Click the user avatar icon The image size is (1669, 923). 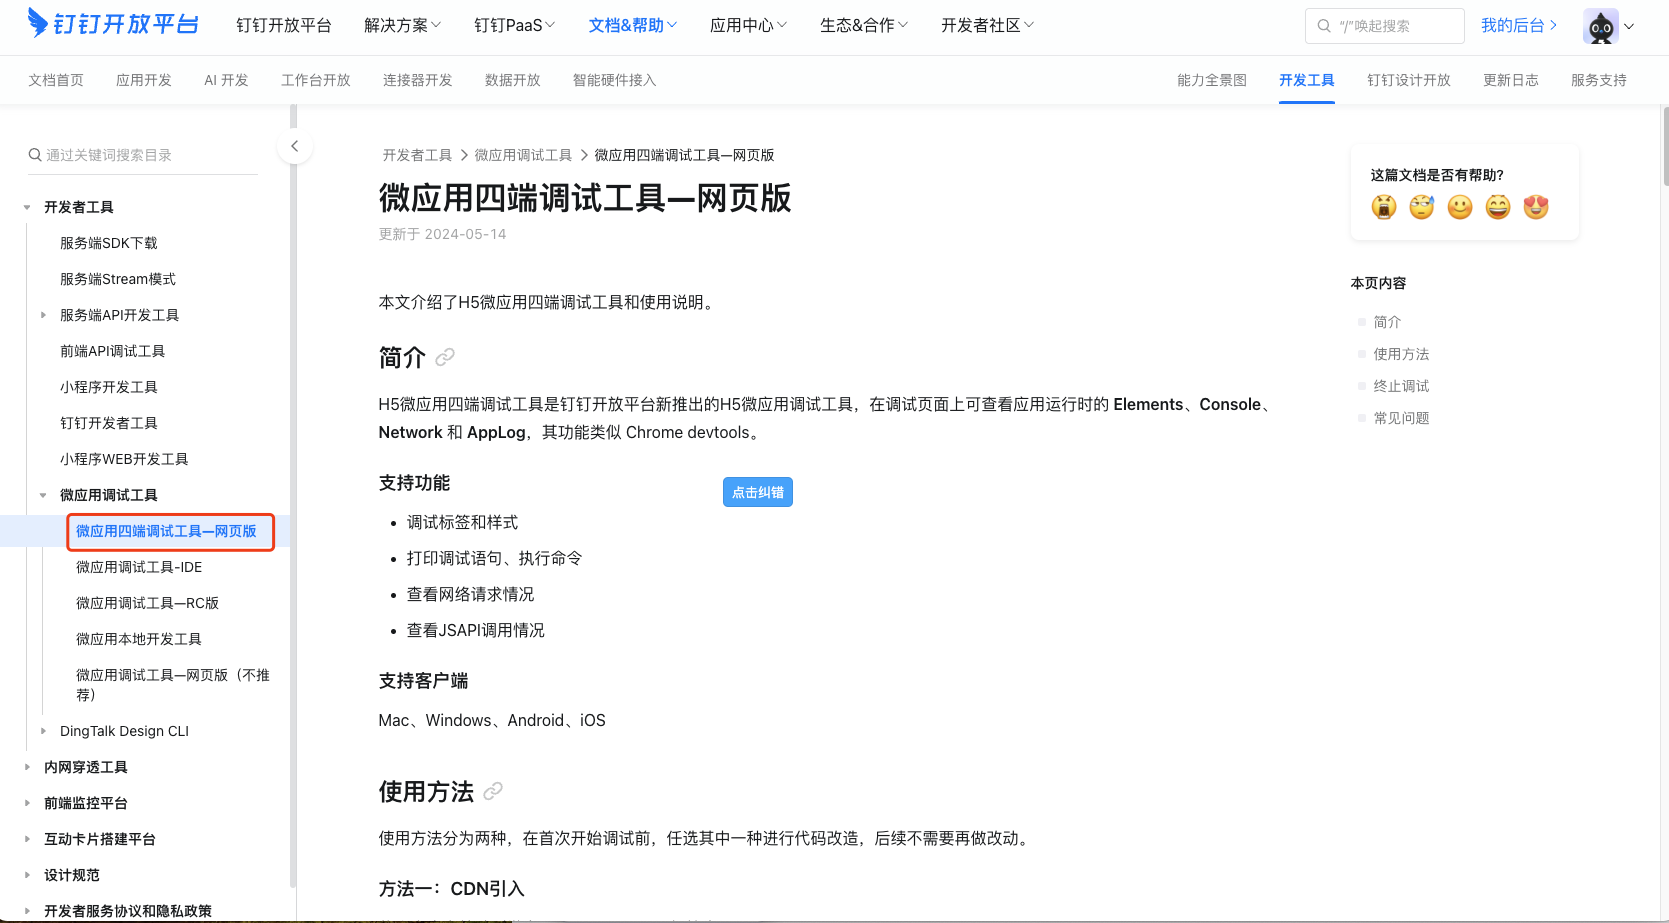(x=1600, y=26)
